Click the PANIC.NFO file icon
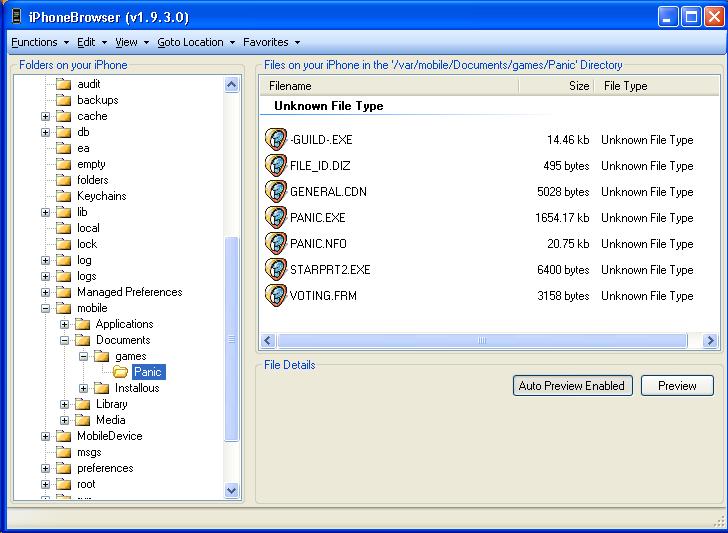The image size is (728, 533). click(276, 244)
